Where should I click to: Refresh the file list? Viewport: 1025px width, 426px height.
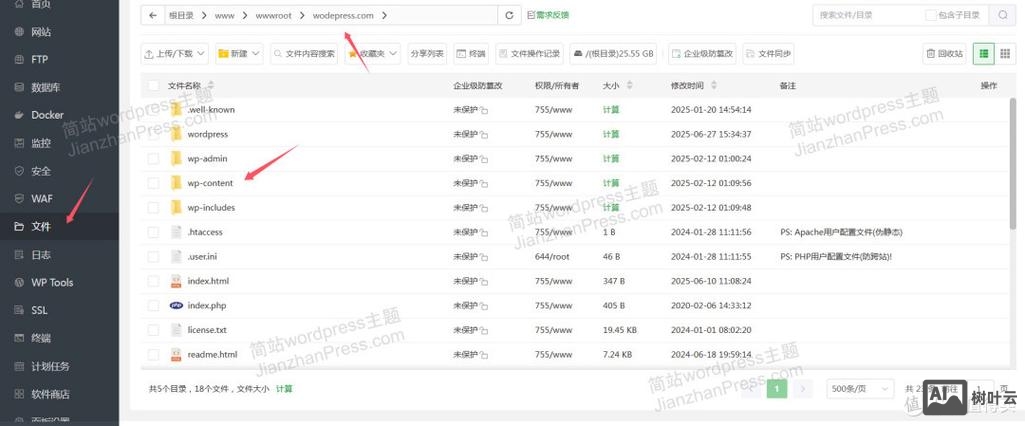click(x=510, y=15)
